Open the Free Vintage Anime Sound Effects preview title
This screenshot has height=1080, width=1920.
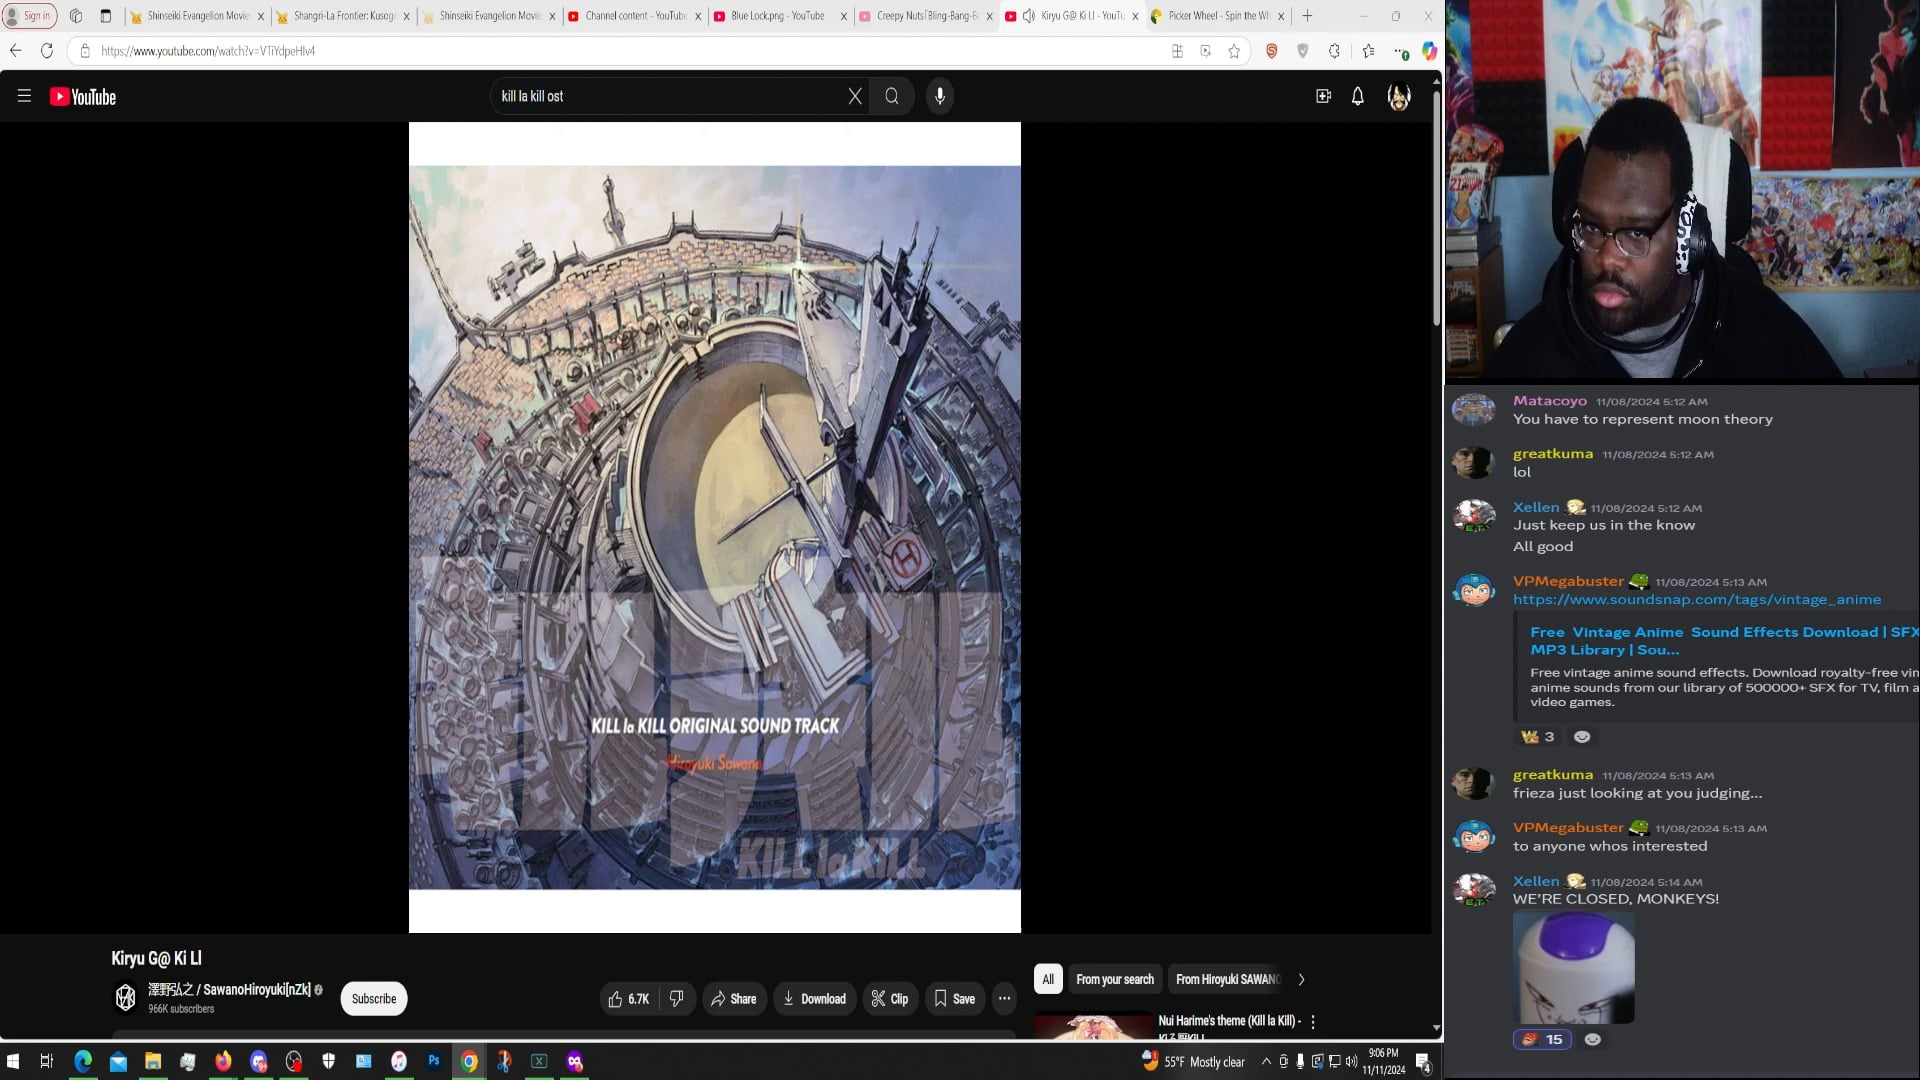[1723, 641]
